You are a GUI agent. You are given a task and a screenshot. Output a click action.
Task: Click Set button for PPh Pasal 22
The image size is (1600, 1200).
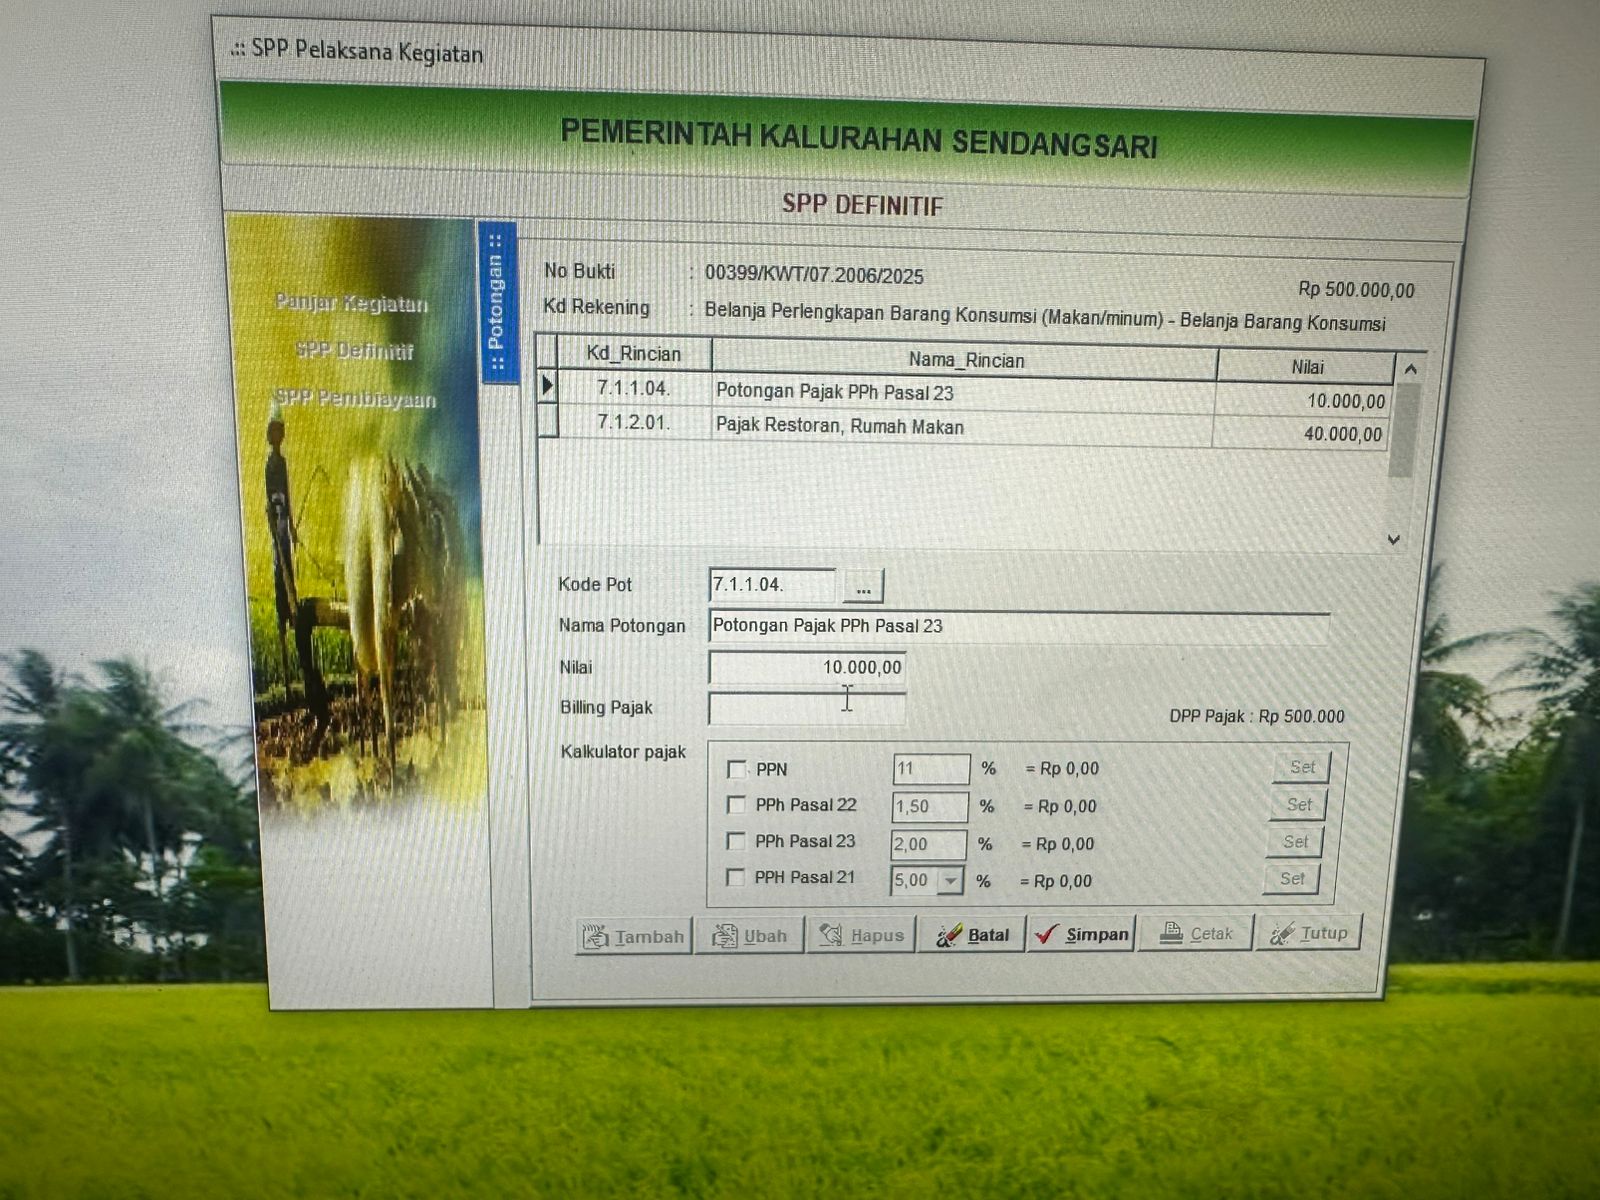(x=1299, y=804)
